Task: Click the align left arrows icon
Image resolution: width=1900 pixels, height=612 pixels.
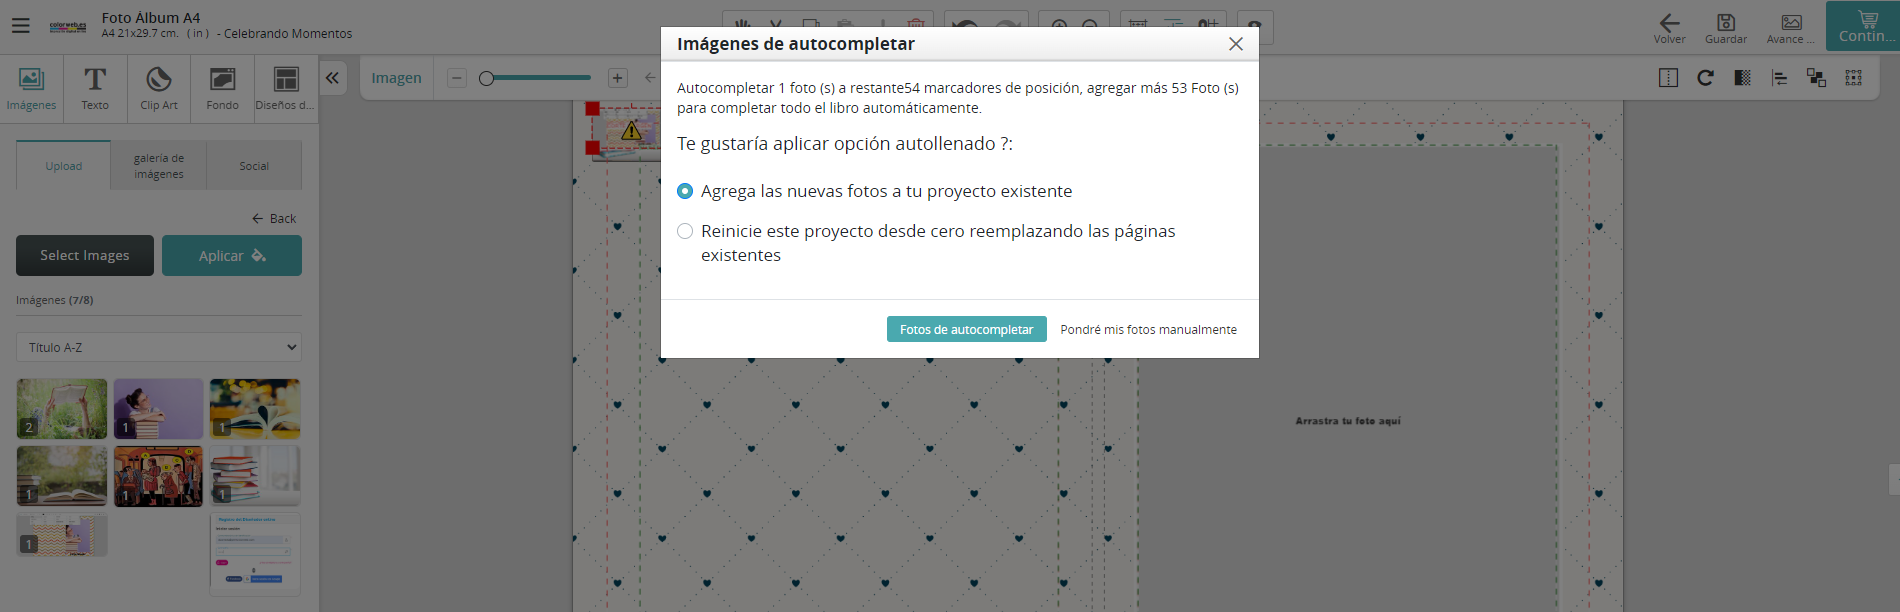Action: [x=1779, y=78]
